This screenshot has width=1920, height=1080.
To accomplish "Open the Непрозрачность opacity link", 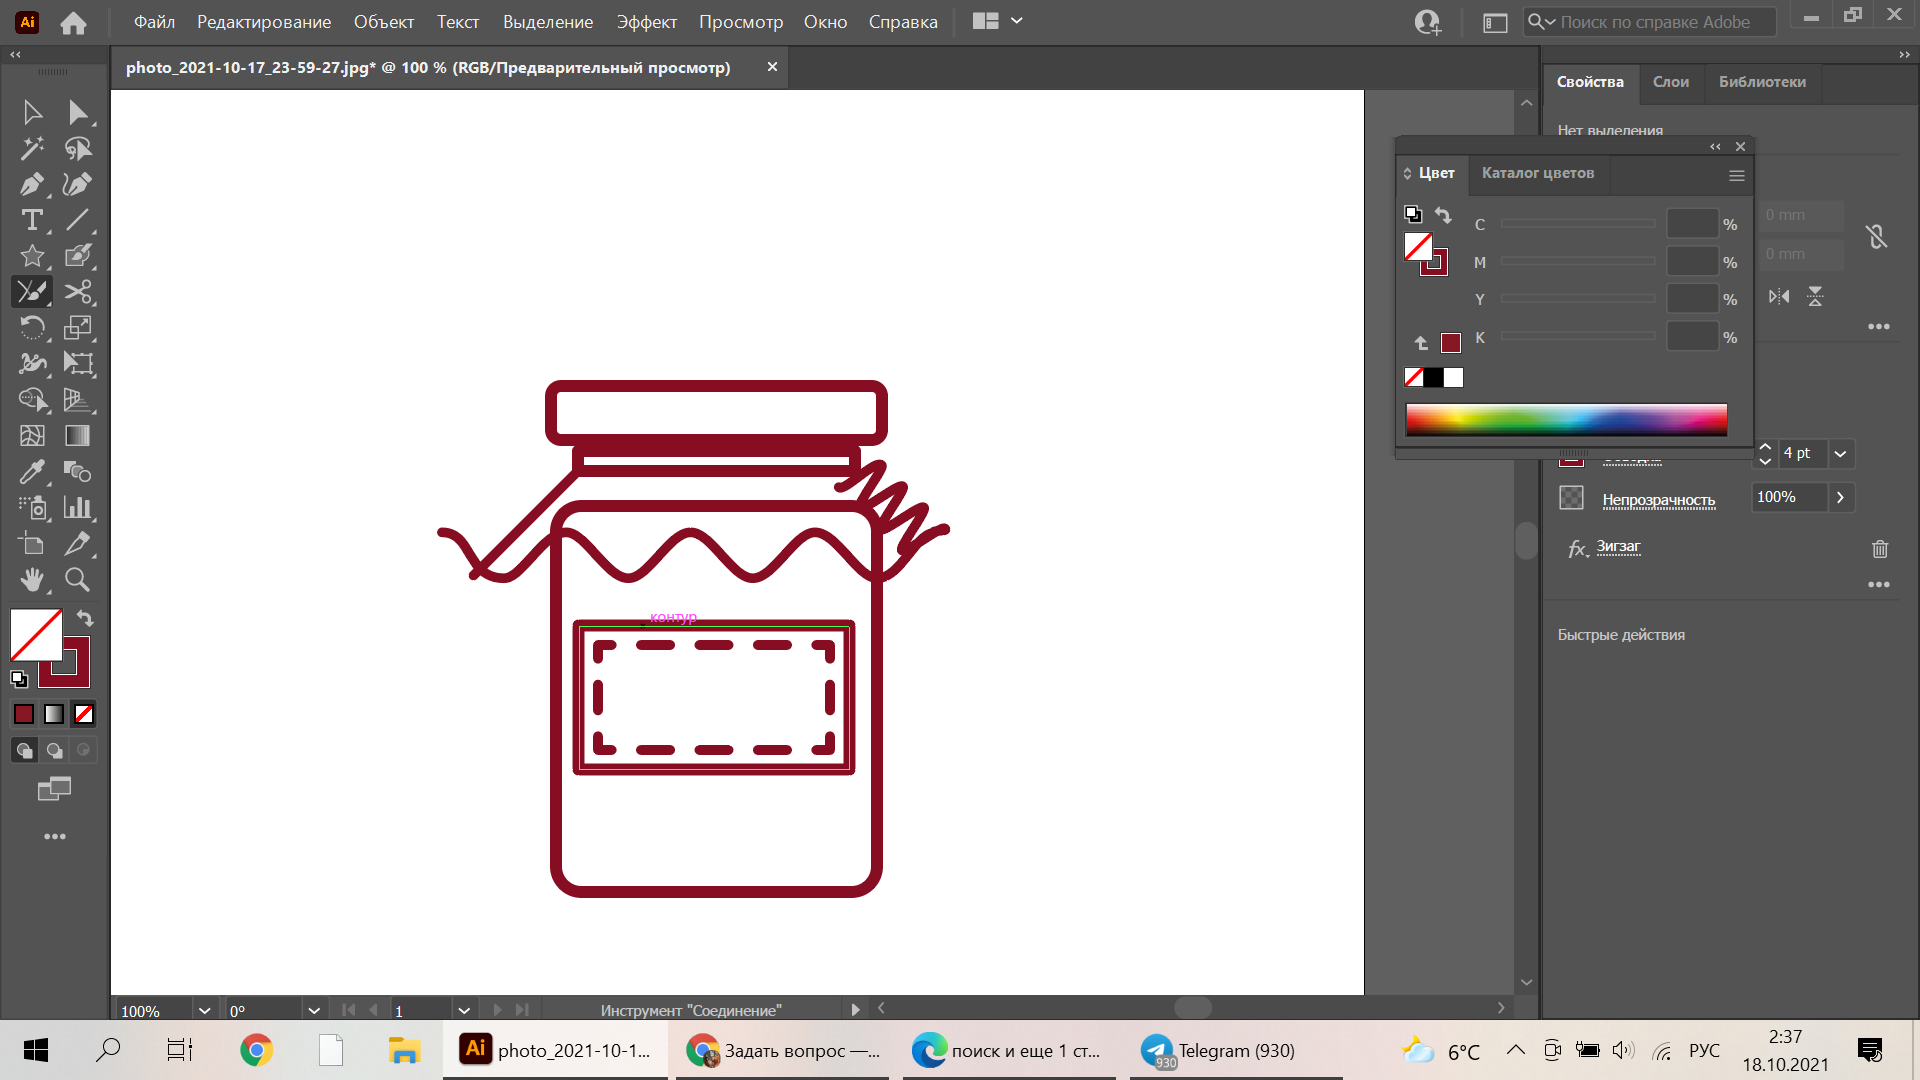I will tap(1658, 500).
